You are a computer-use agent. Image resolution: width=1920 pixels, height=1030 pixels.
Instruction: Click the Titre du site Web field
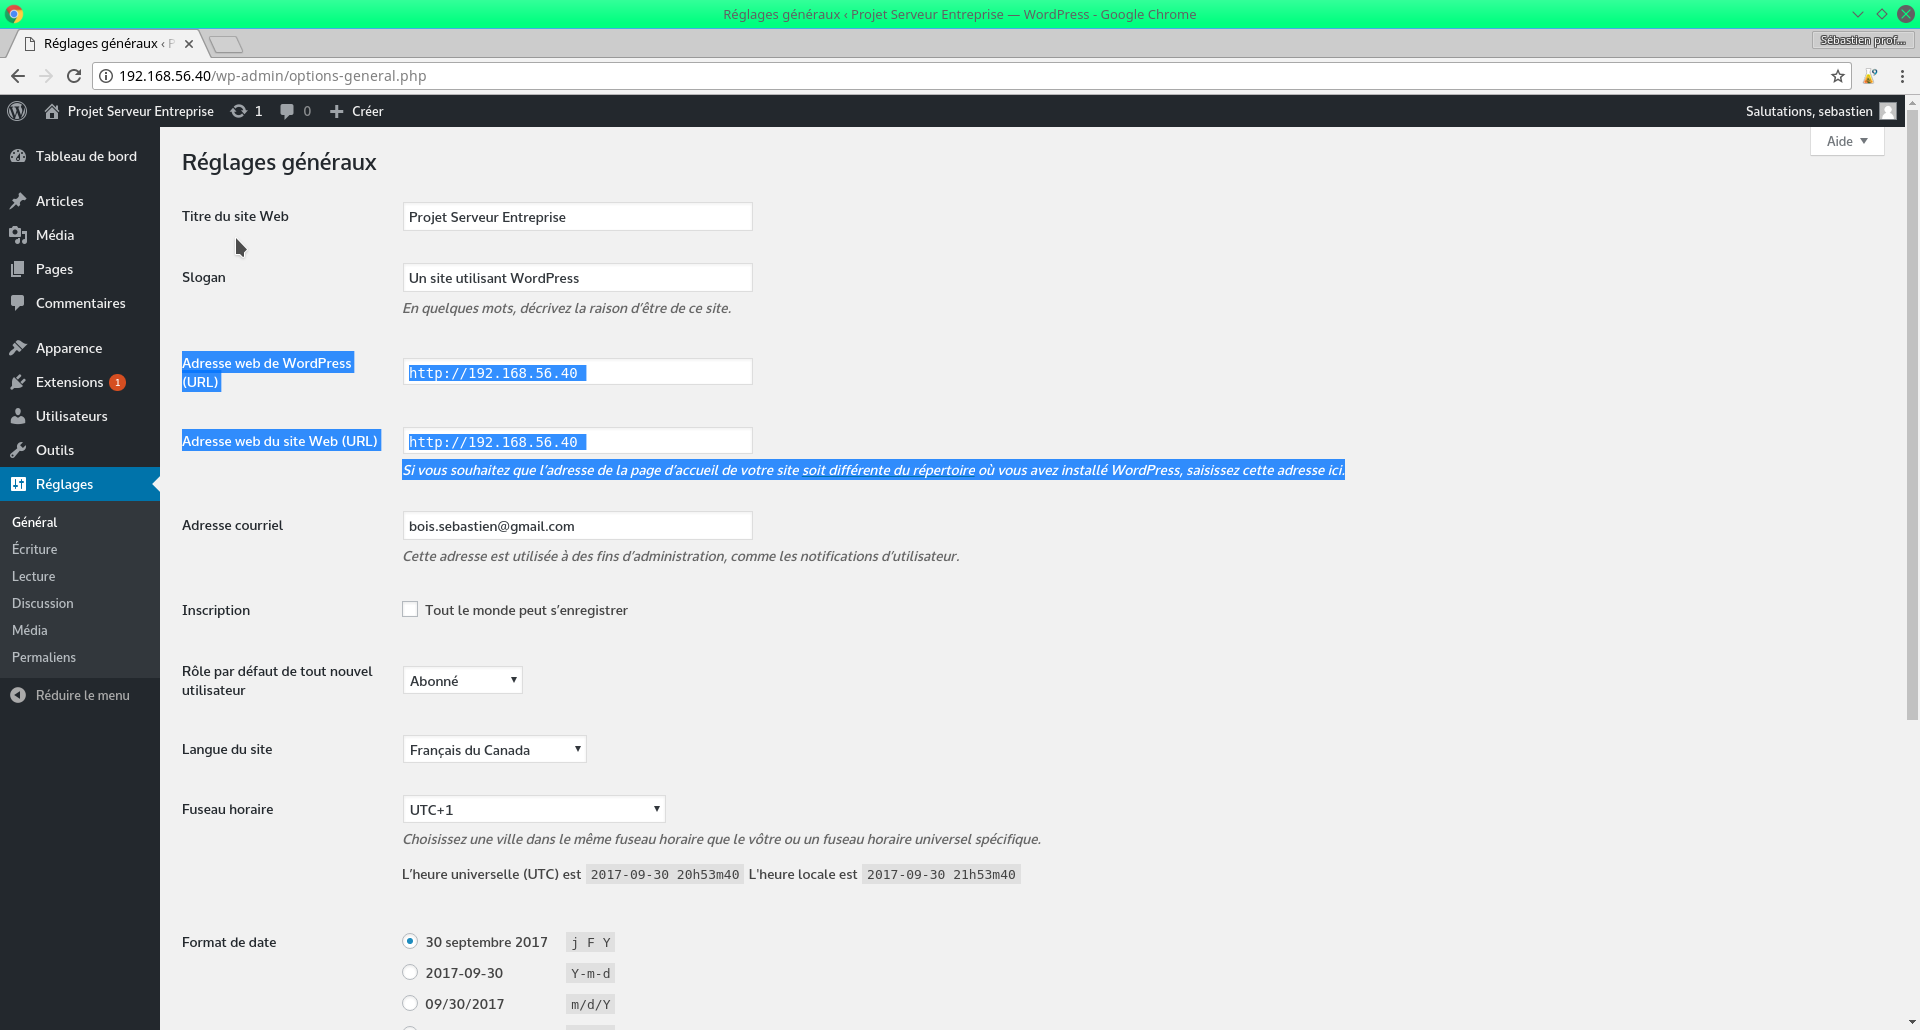[577, 217]
